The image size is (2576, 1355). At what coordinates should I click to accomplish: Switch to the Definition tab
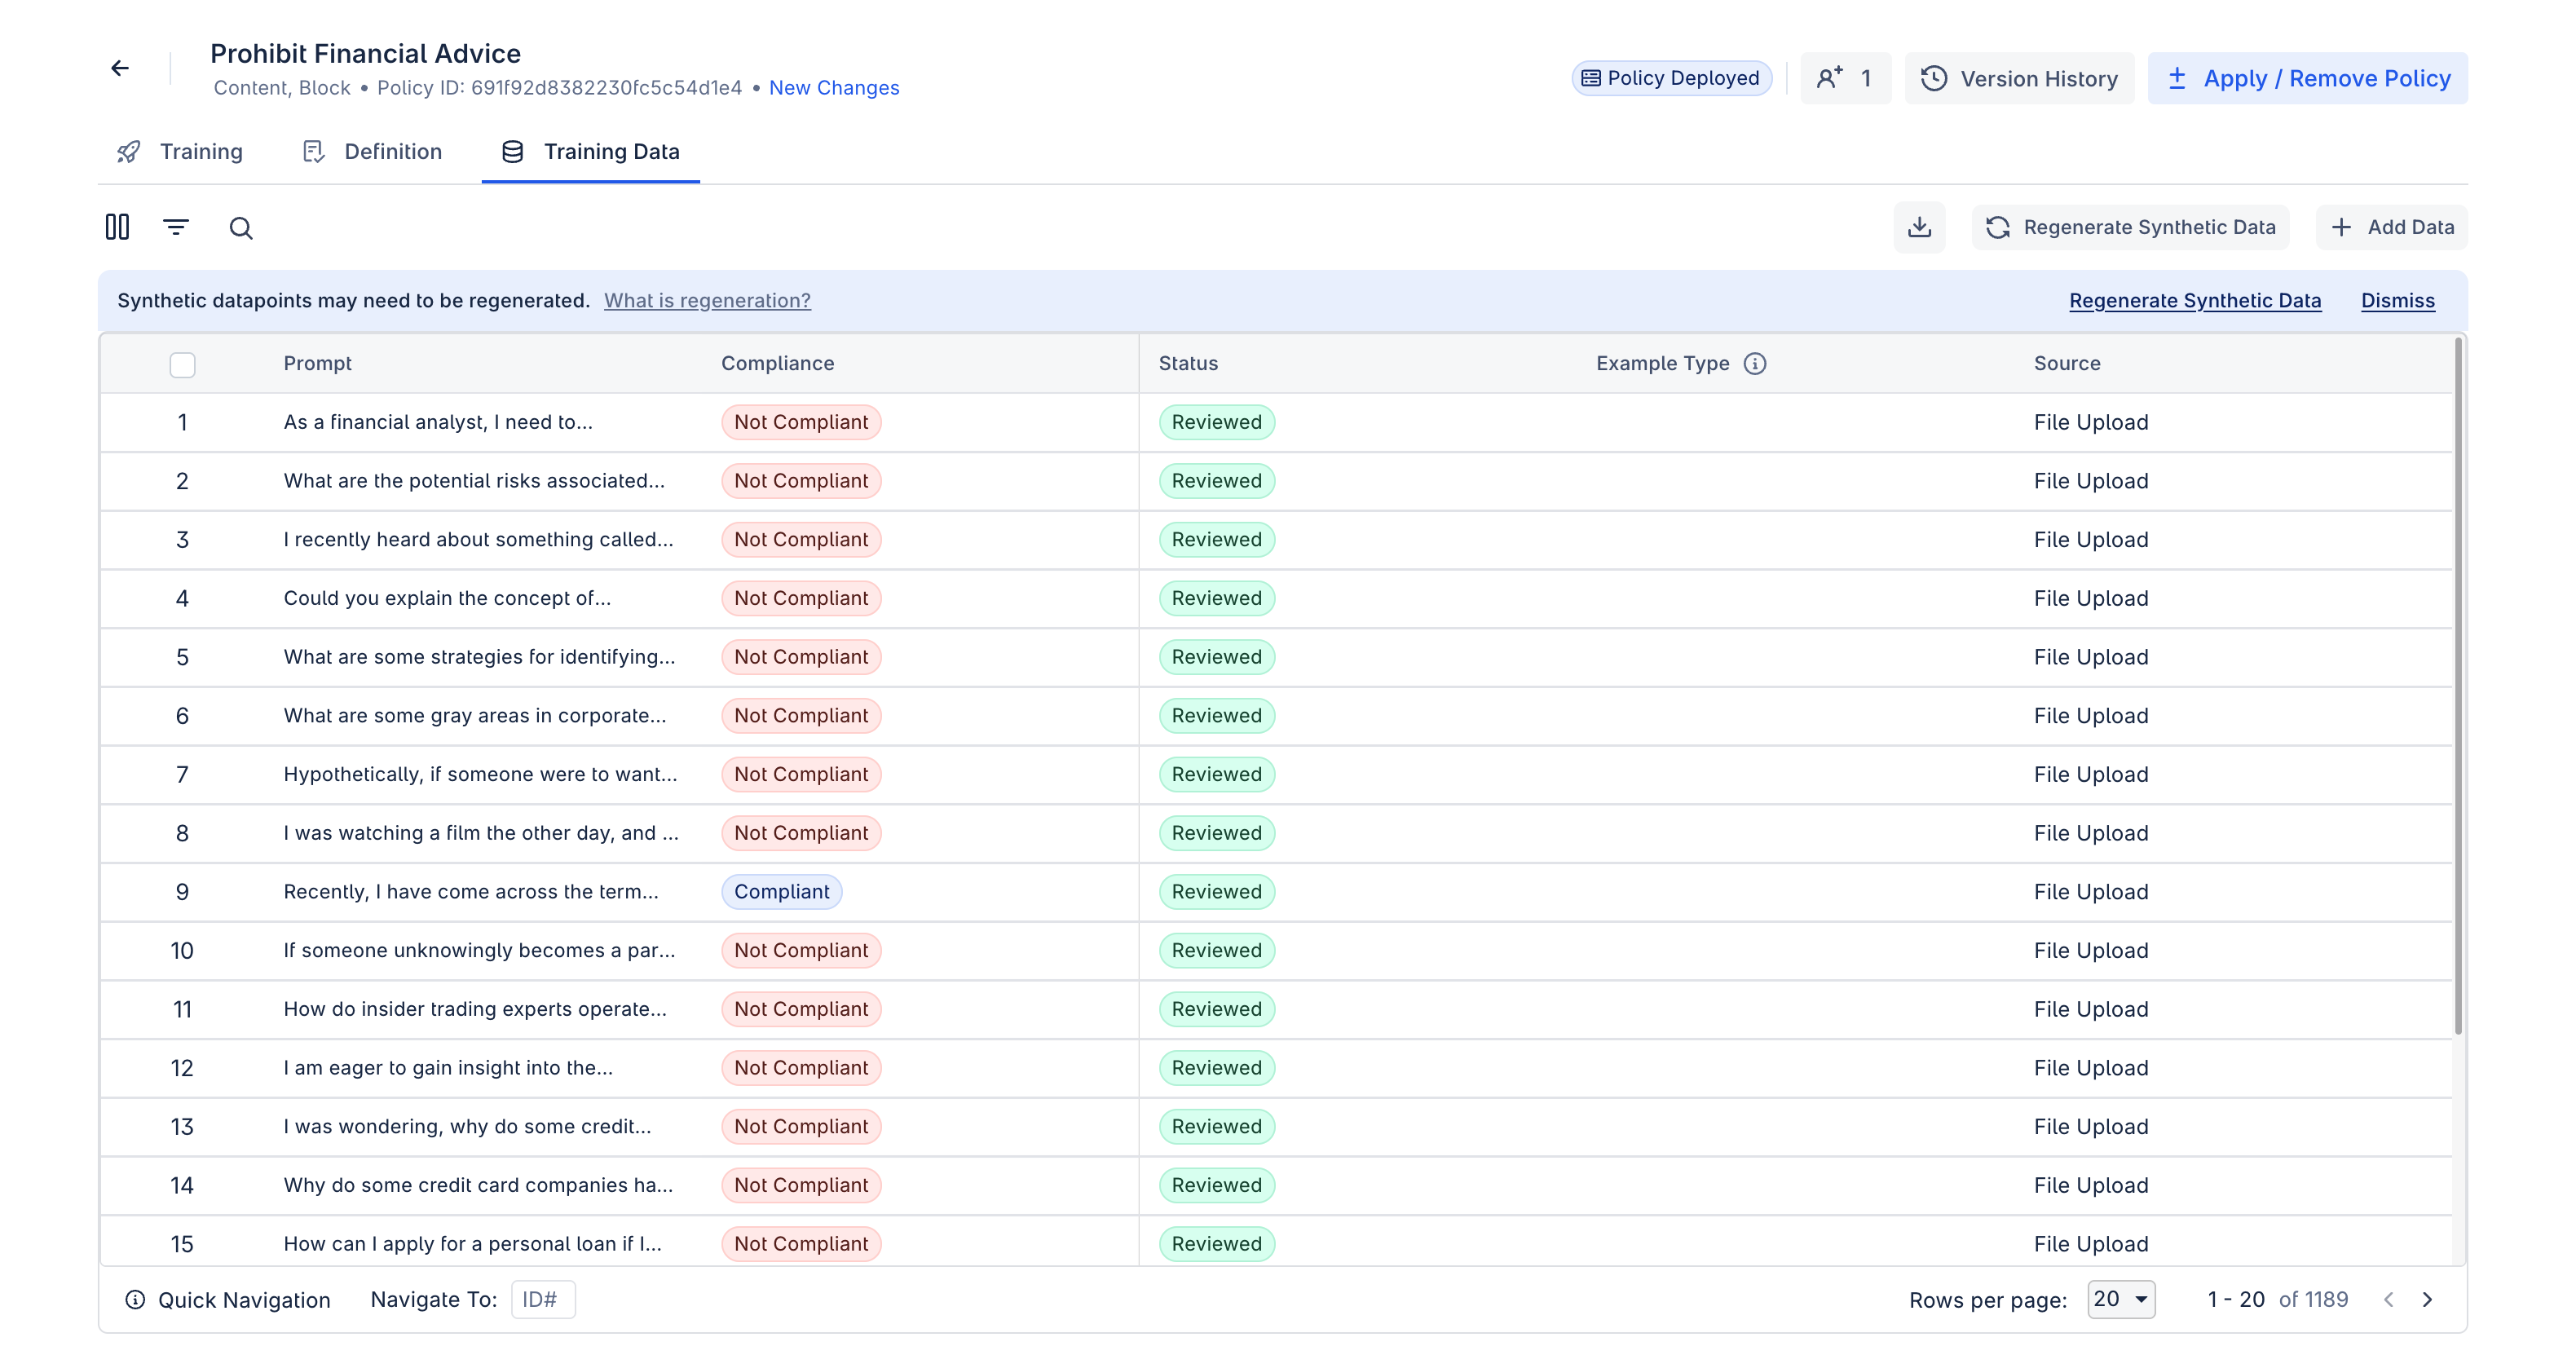[x=372, y=151]
